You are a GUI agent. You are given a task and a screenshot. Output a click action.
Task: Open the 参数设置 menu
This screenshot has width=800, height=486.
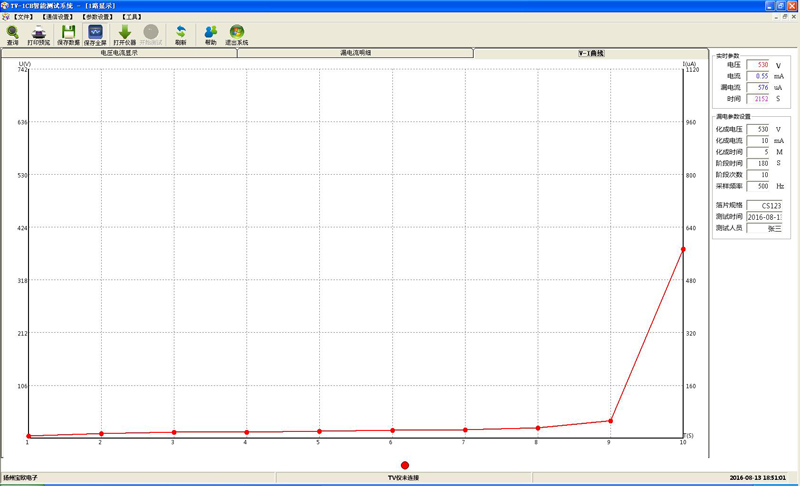[x=97, y=17]
